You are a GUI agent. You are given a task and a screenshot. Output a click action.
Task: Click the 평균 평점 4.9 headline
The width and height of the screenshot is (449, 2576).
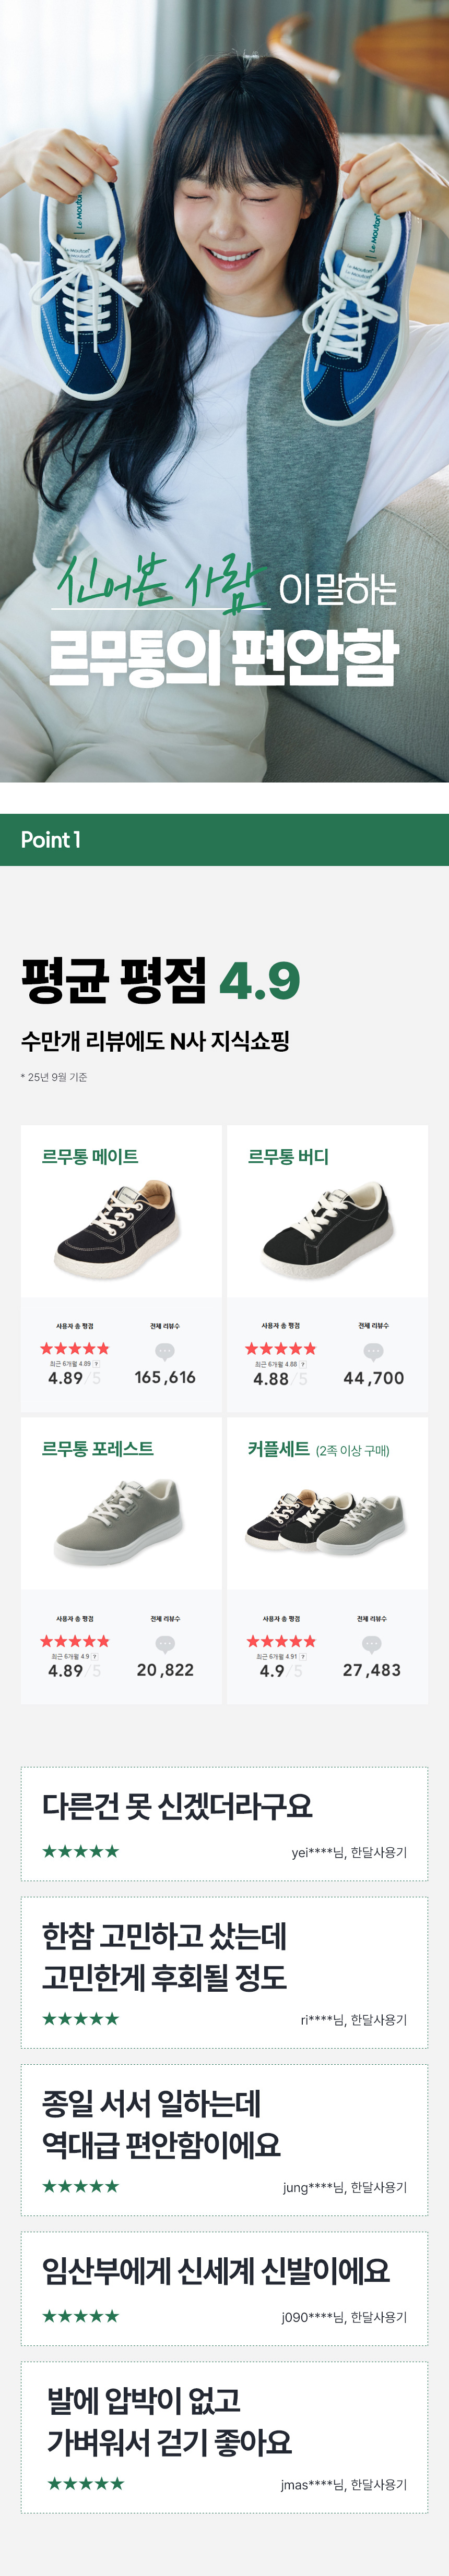click(x=160, y=979)
